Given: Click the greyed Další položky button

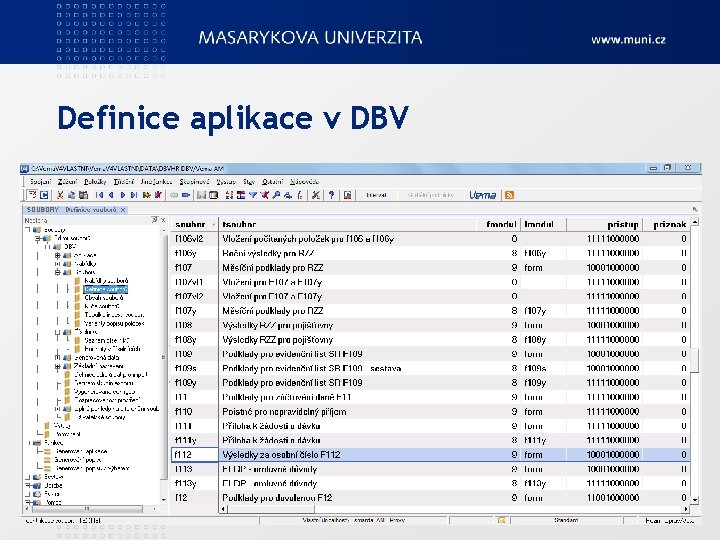Looking at the screenshot, I should coord(430,195).
